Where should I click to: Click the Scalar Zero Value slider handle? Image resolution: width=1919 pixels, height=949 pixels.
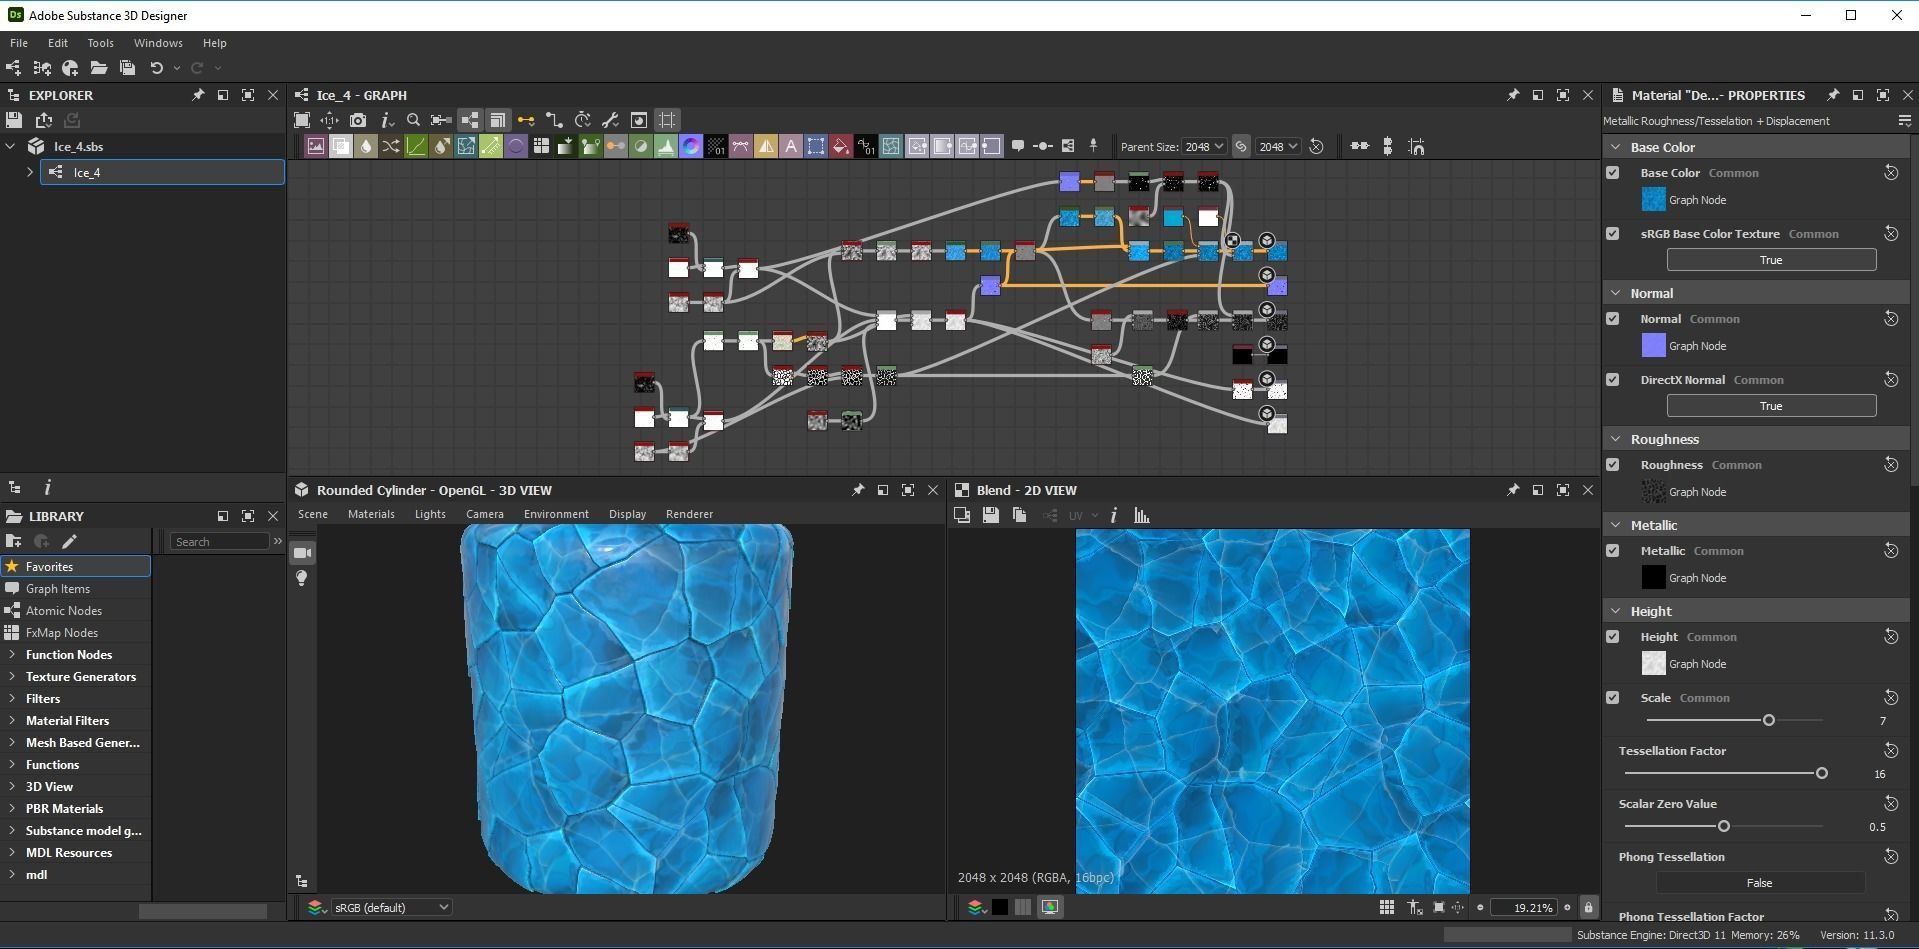(1723, 826)
